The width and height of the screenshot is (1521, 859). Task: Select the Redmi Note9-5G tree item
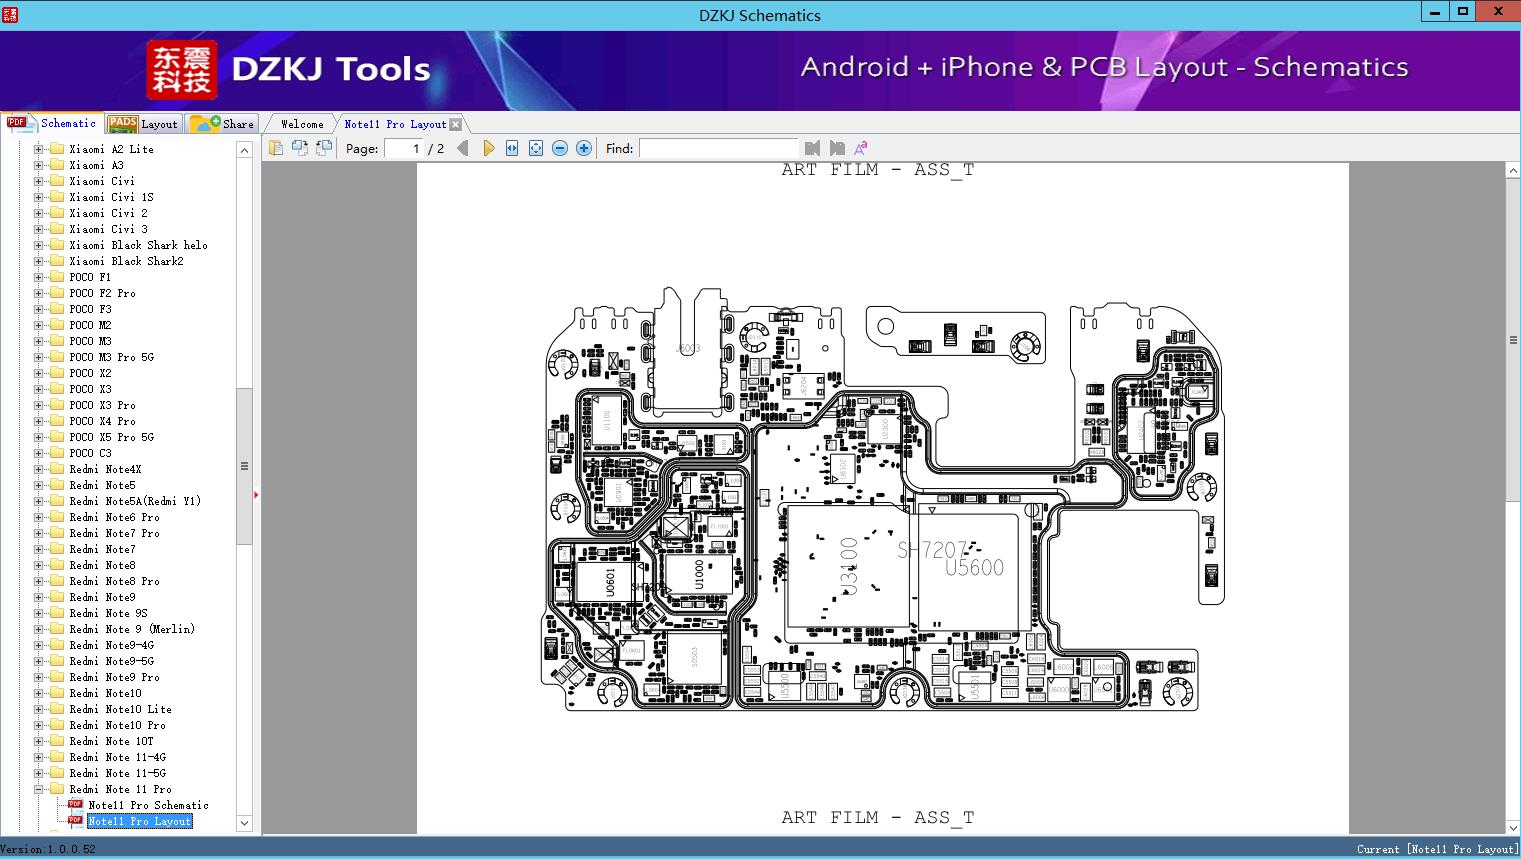(111, 661)
